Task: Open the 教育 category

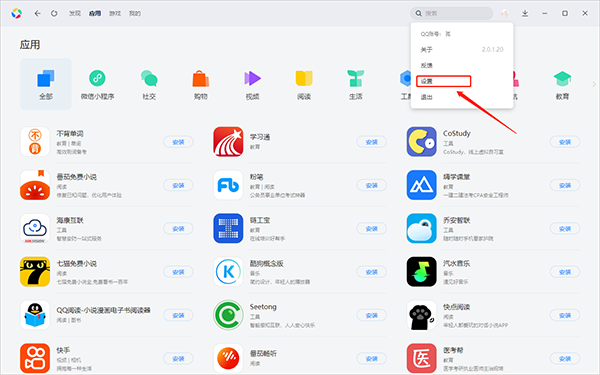Action: 562,85
